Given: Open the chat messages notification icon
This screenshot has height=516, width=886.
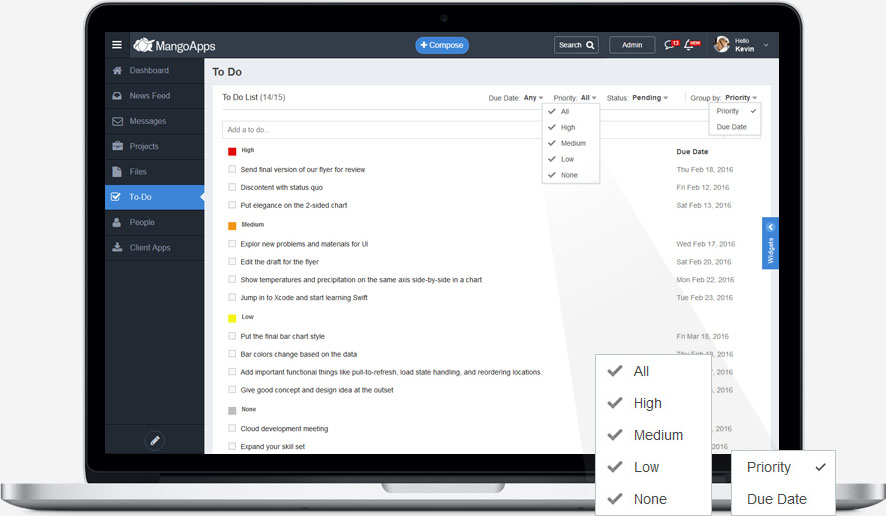Looking at the screenshot, I should [x=671, y=45].
